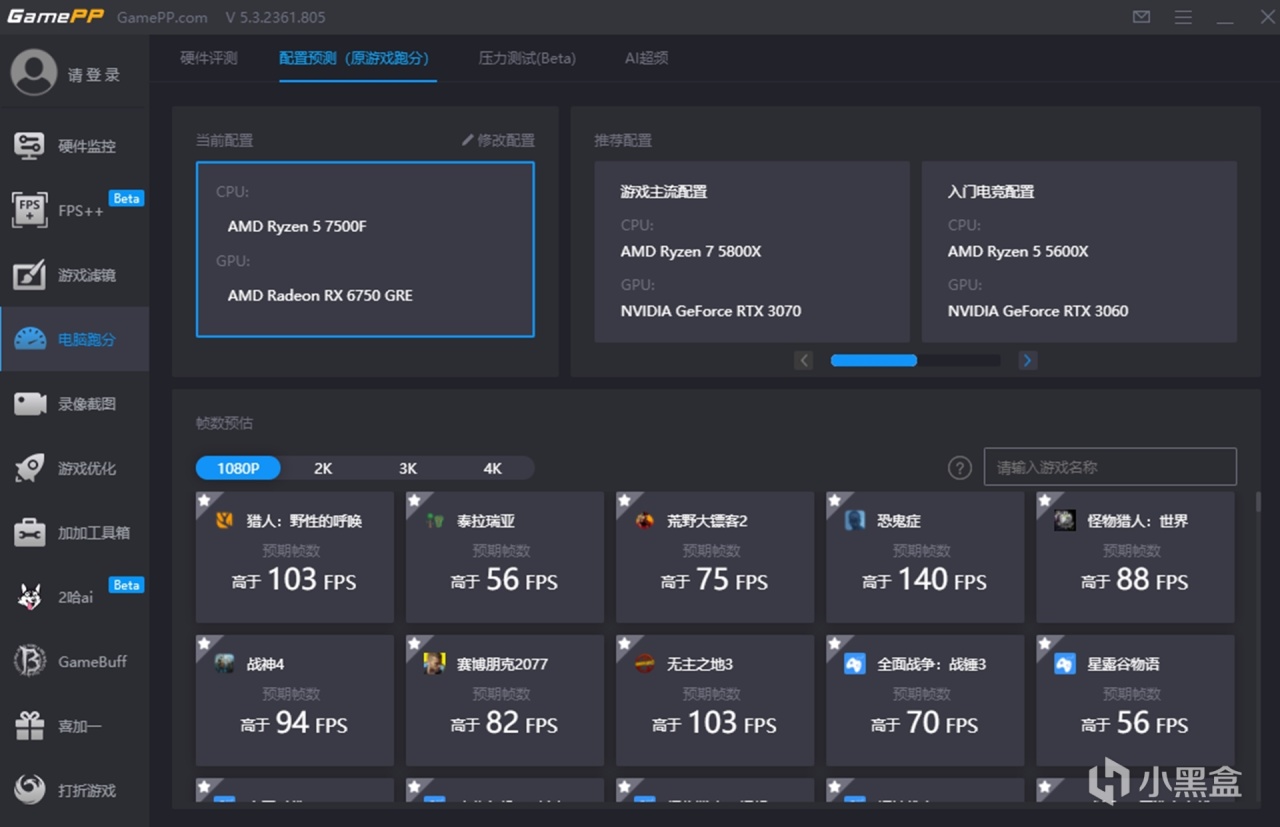The image size is (1280, 827).
Task: Click the 荒野大镖客2 game icon
Action: (645, 521)
